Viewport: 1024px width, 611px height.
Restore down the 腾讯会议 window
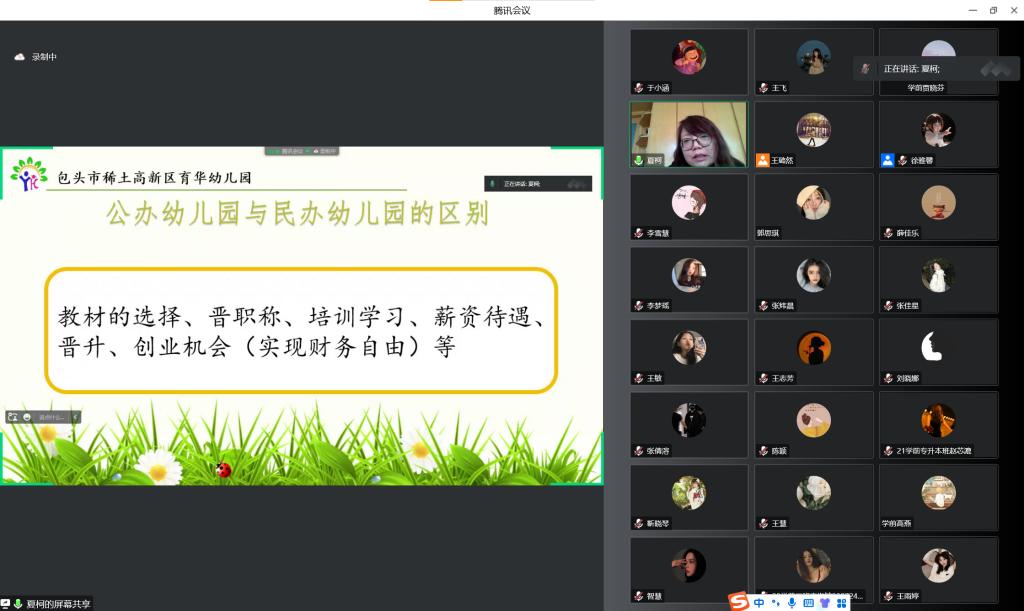pyautogui.click(x=993, y=10)
